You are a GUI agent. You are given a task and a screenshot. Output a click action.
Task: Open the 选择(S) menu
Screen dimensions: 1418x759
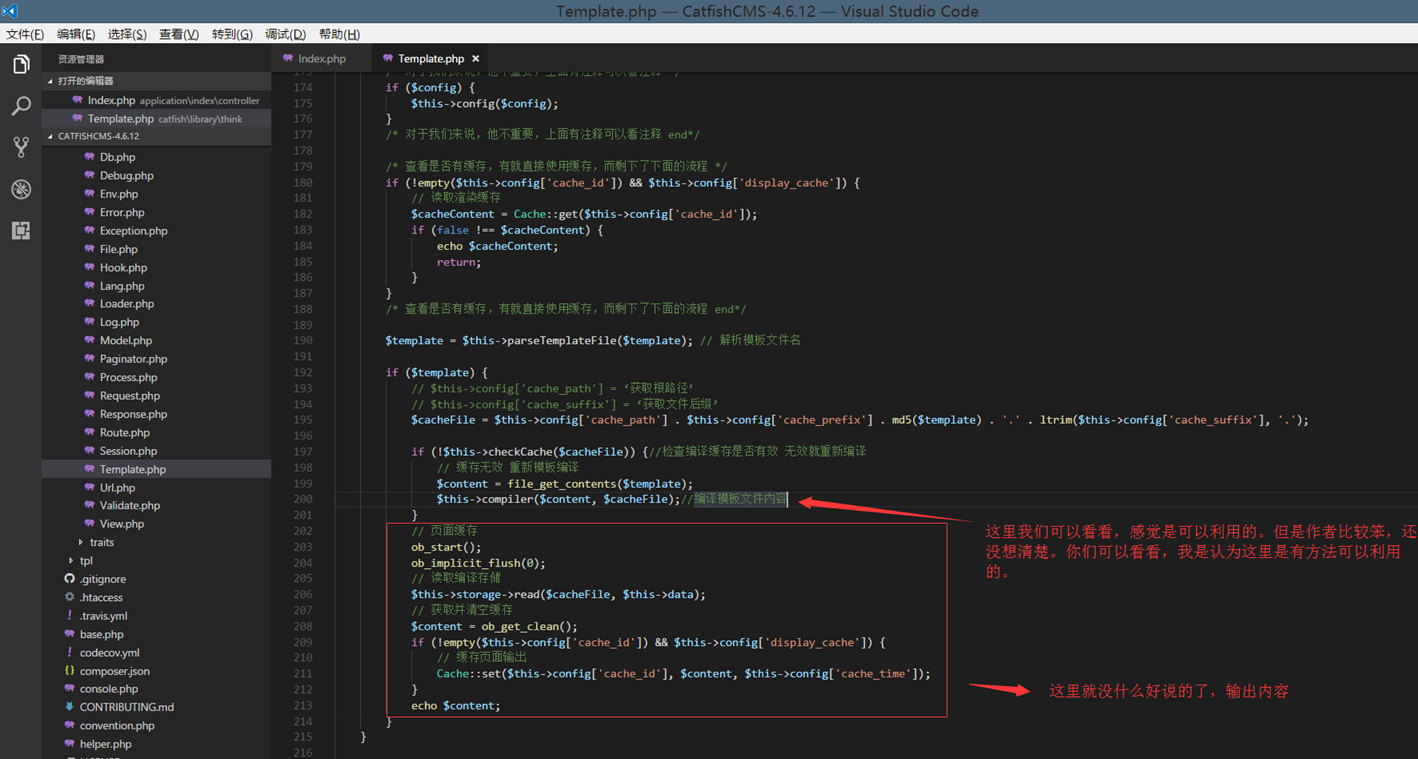tap(127, 34)
